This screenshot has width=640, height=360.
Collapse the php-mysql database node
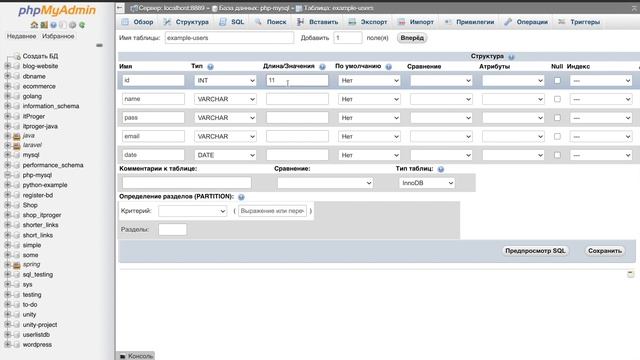coord(7,175)
